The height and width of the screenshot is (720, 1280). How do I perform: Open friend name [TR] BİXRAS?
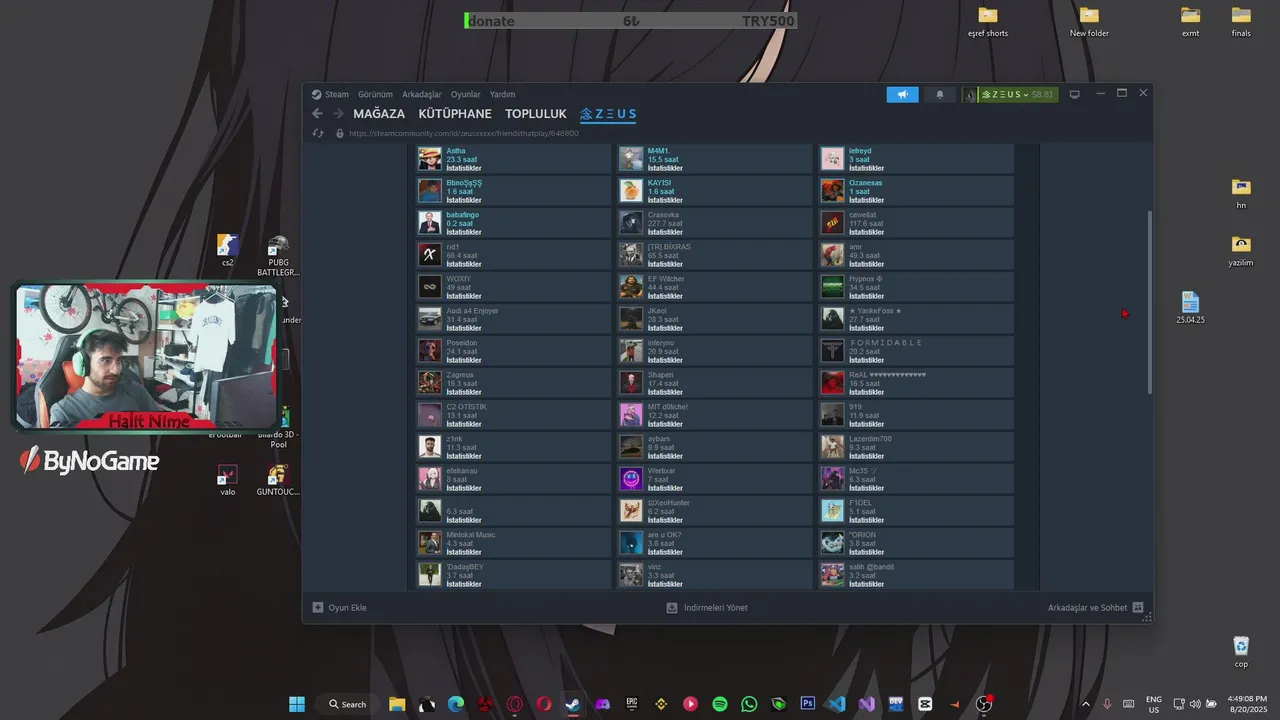tap(669, 247)
